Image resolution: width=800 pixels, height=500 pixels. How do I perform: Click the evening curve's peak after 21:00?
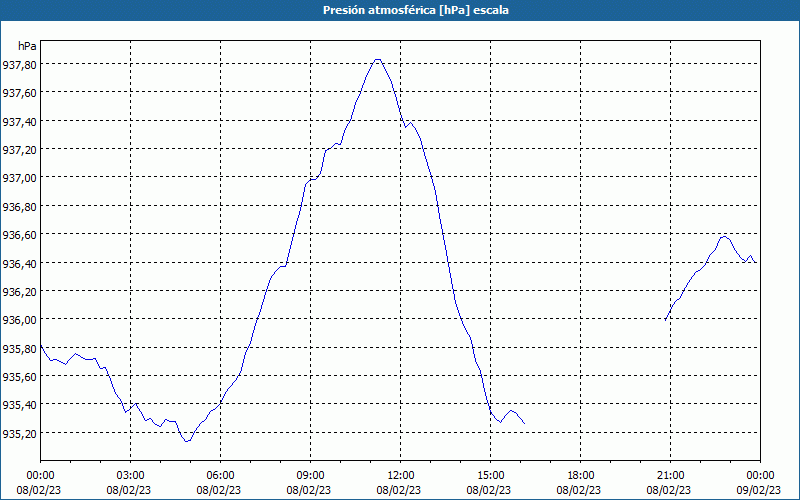coord(724,237)
